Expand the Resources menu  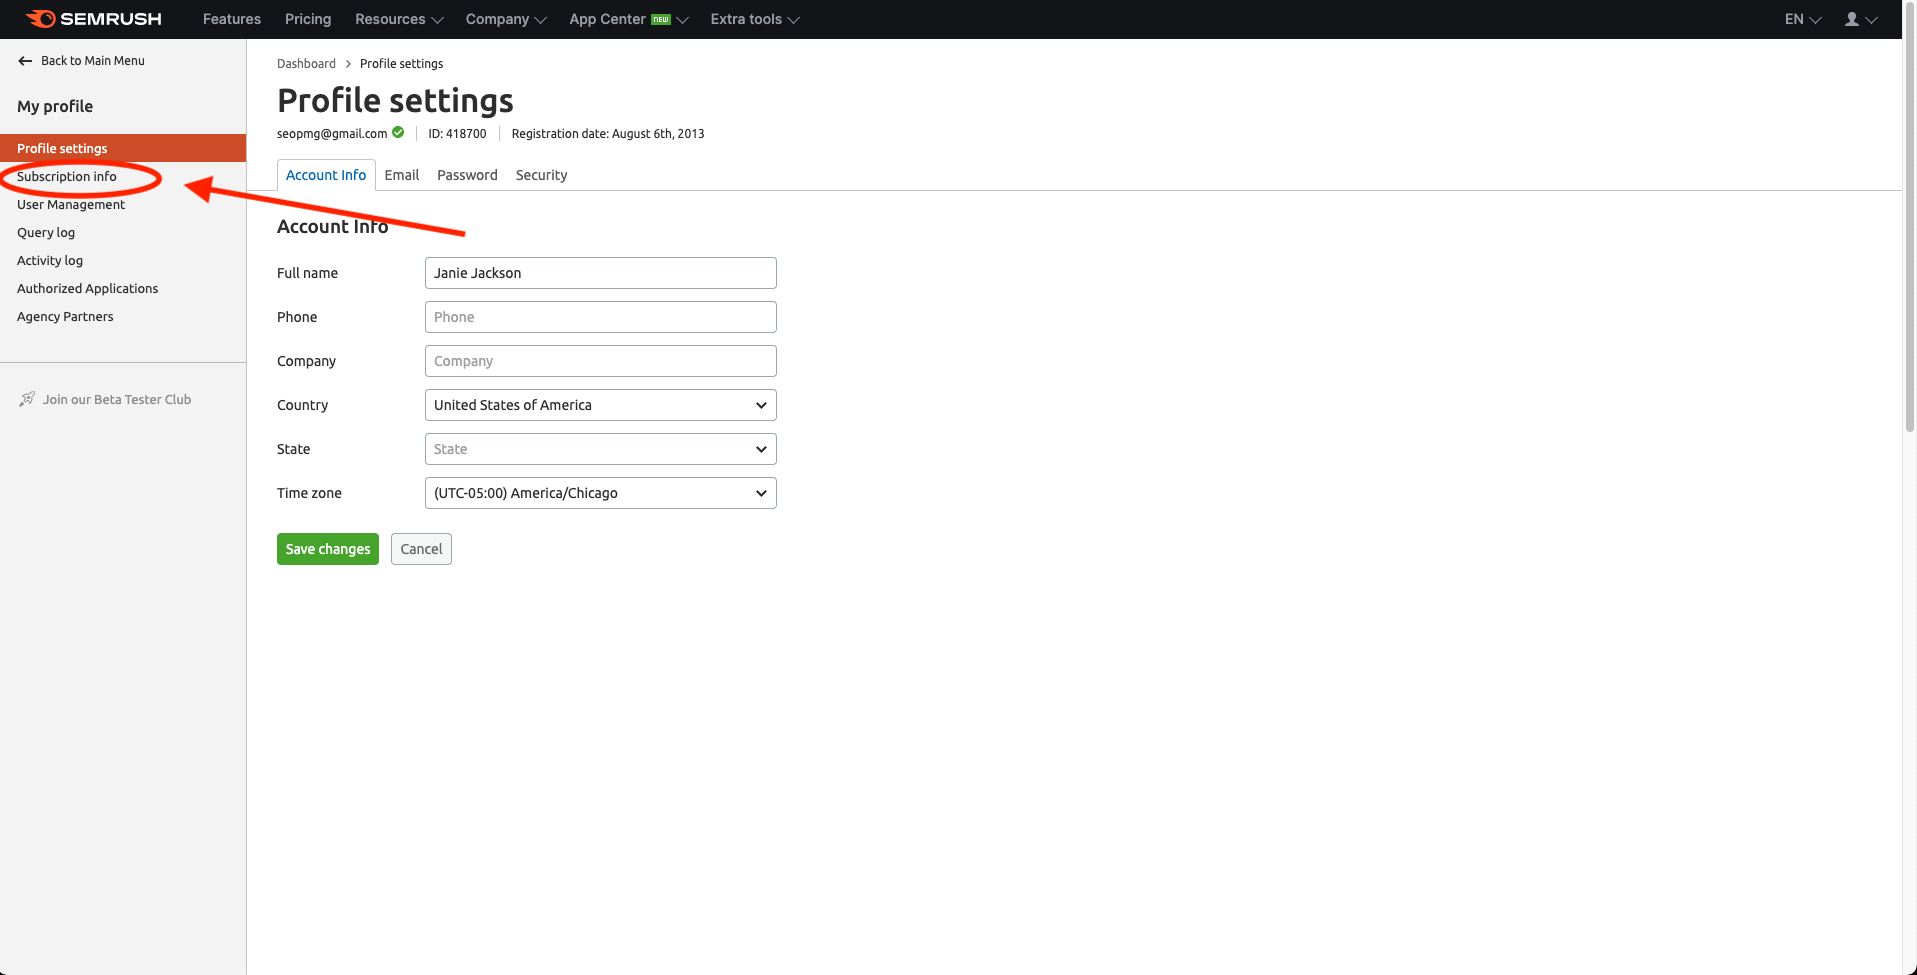tap(398, 19)
